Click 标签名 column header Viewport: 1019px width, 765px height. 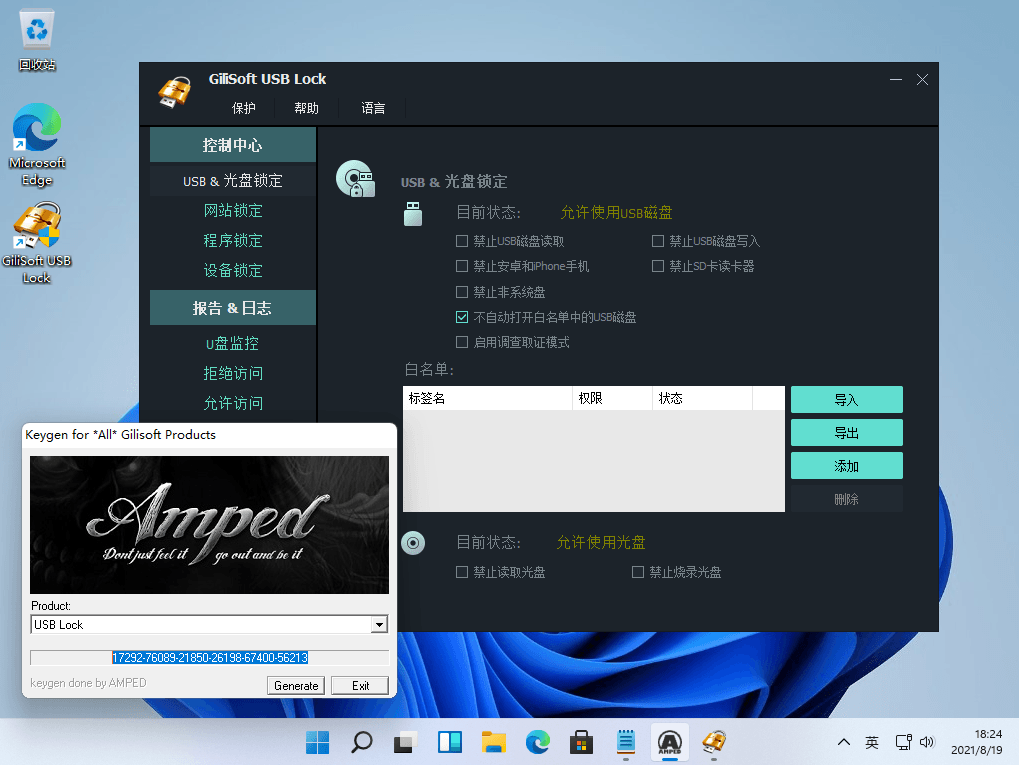[487, 398]
